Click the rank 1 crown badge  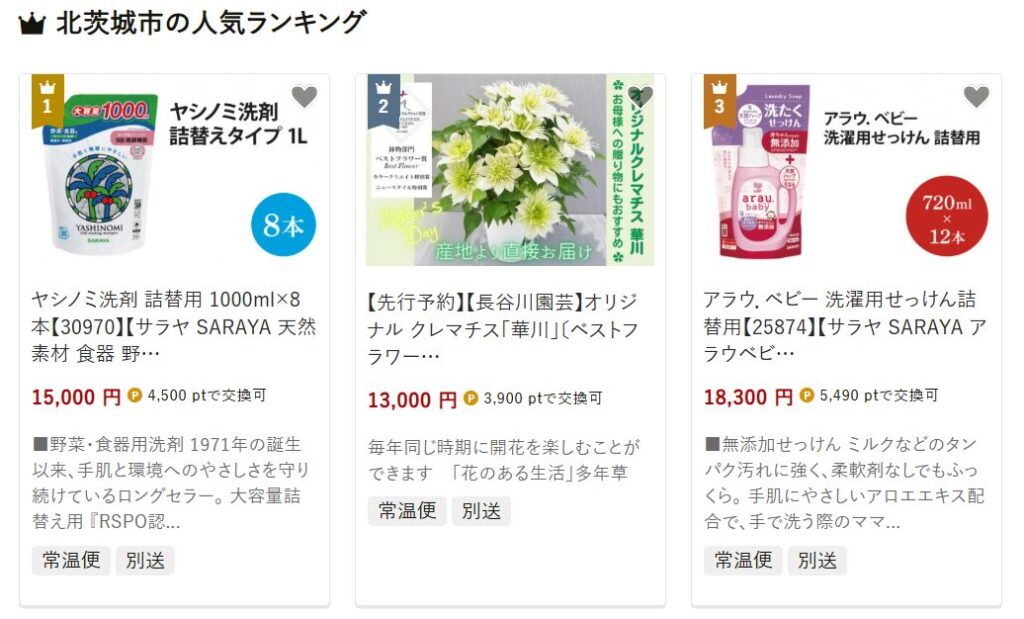48,99
